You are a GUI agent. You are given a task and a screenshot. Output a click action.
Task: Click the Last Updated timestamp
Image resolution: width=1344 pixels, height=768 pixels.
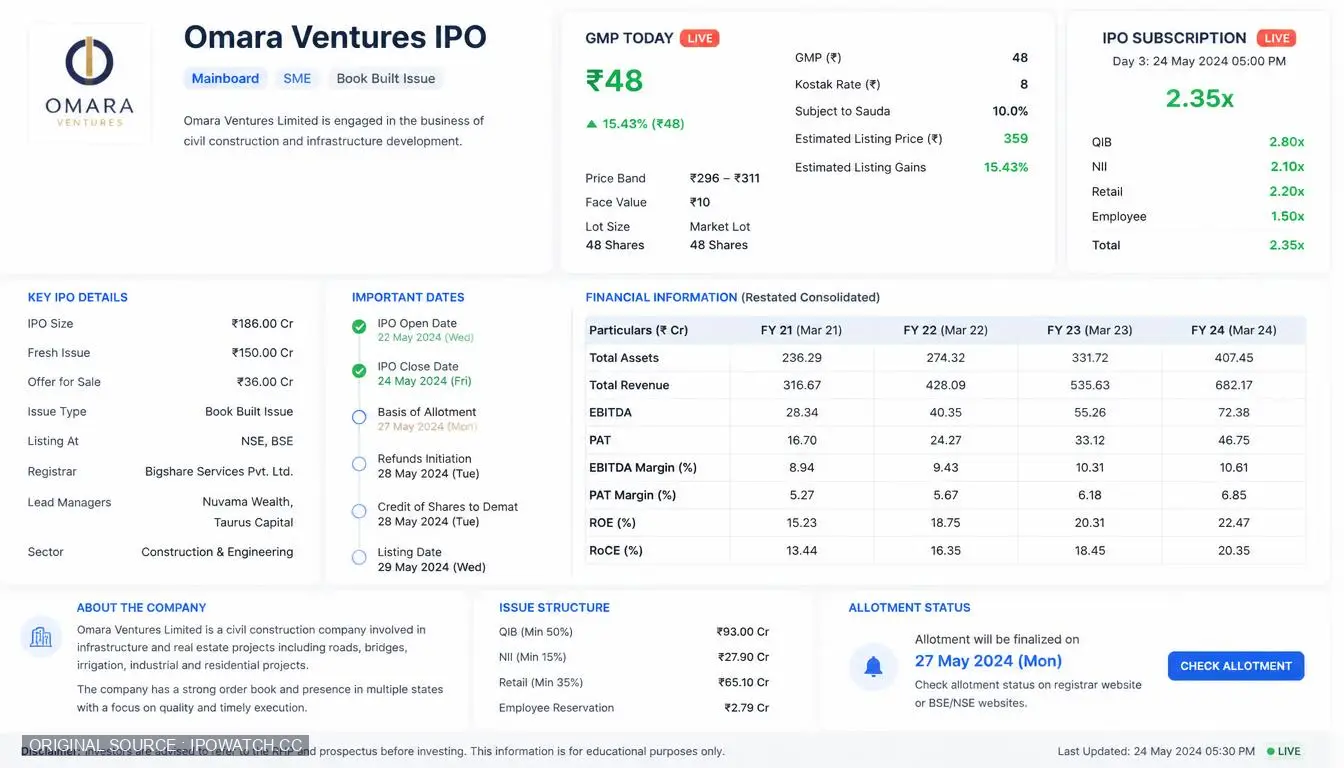pyautogui.click(x=1156, y=752)
